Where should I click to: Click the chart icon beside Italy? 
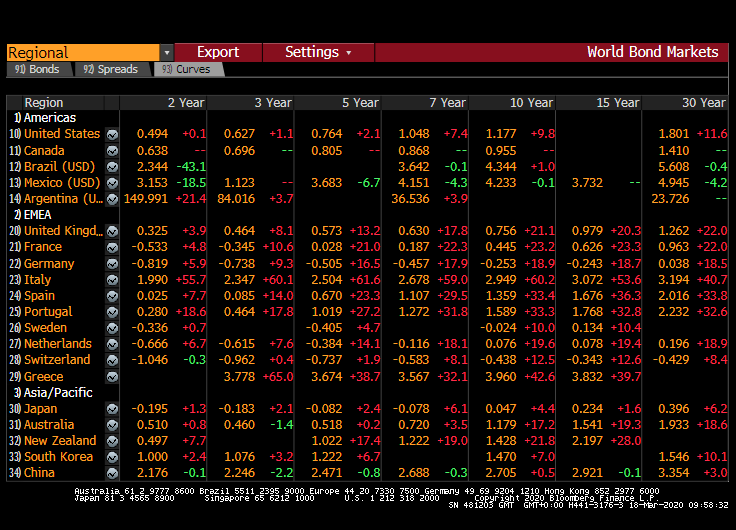[x=112, y=280]
